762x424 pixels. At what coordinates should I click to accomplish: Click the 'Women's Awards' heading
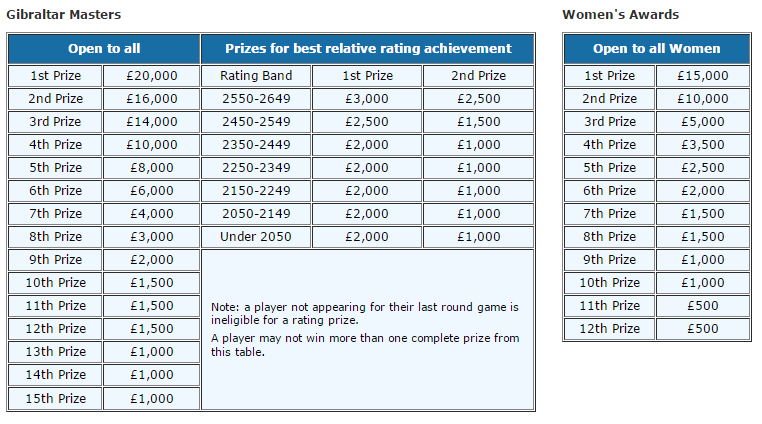(620, 14)
